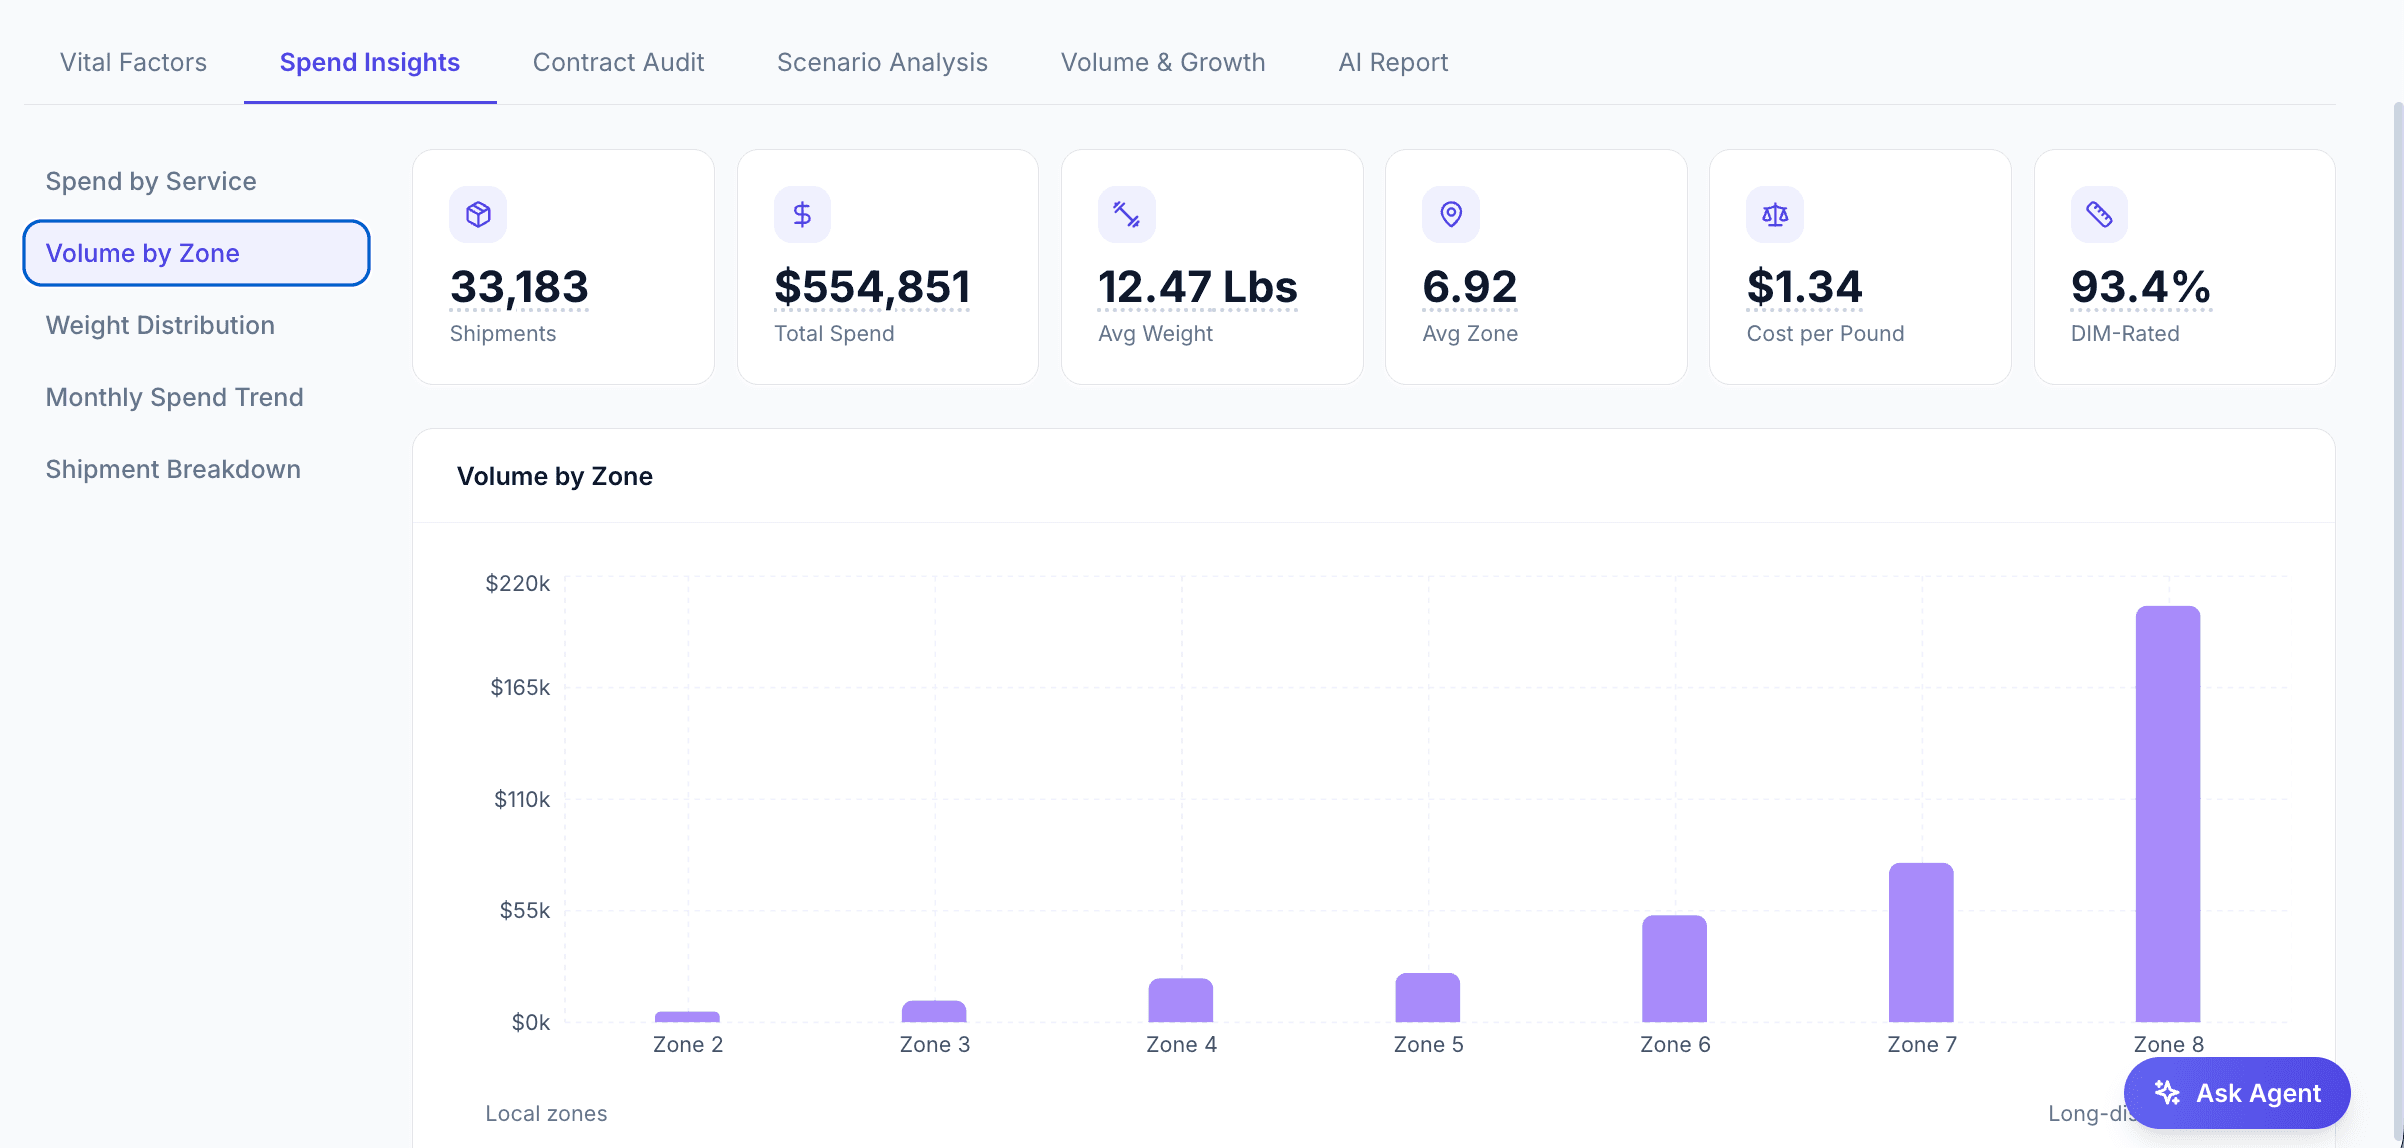Open the Vital Factors tab

[133, 62]
